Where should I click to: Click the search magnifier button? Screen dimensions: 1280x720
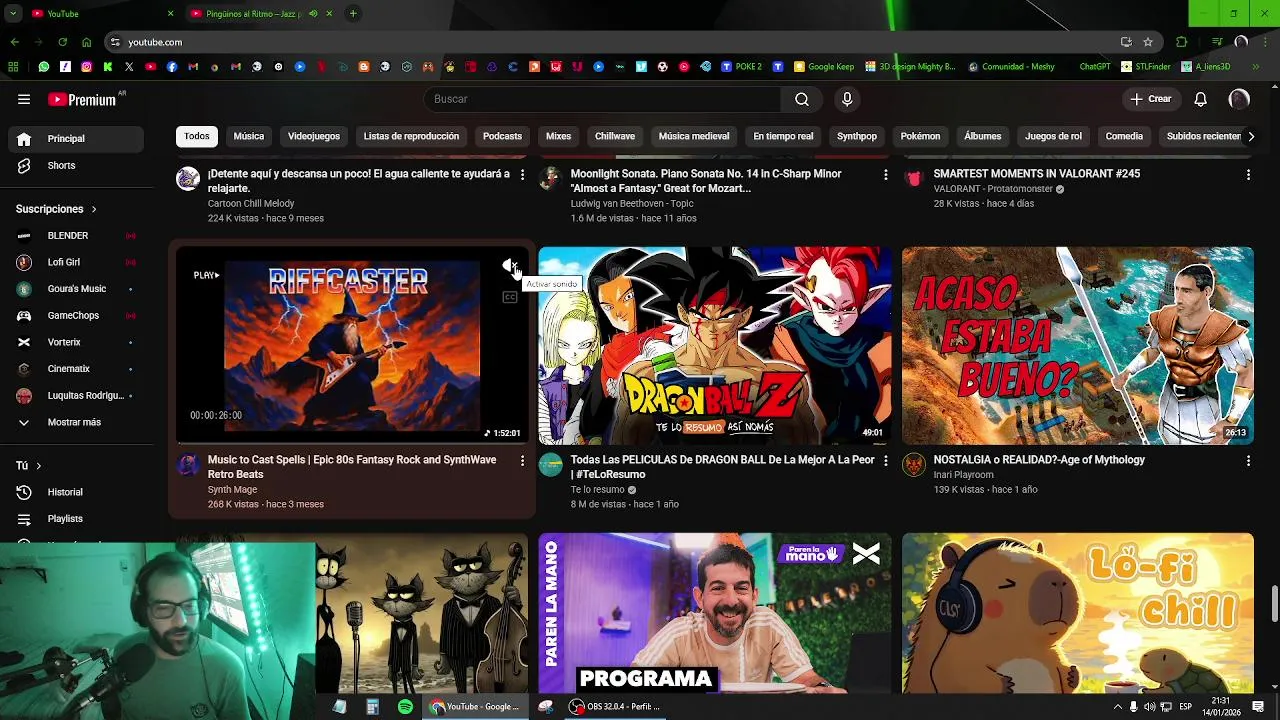801,99
